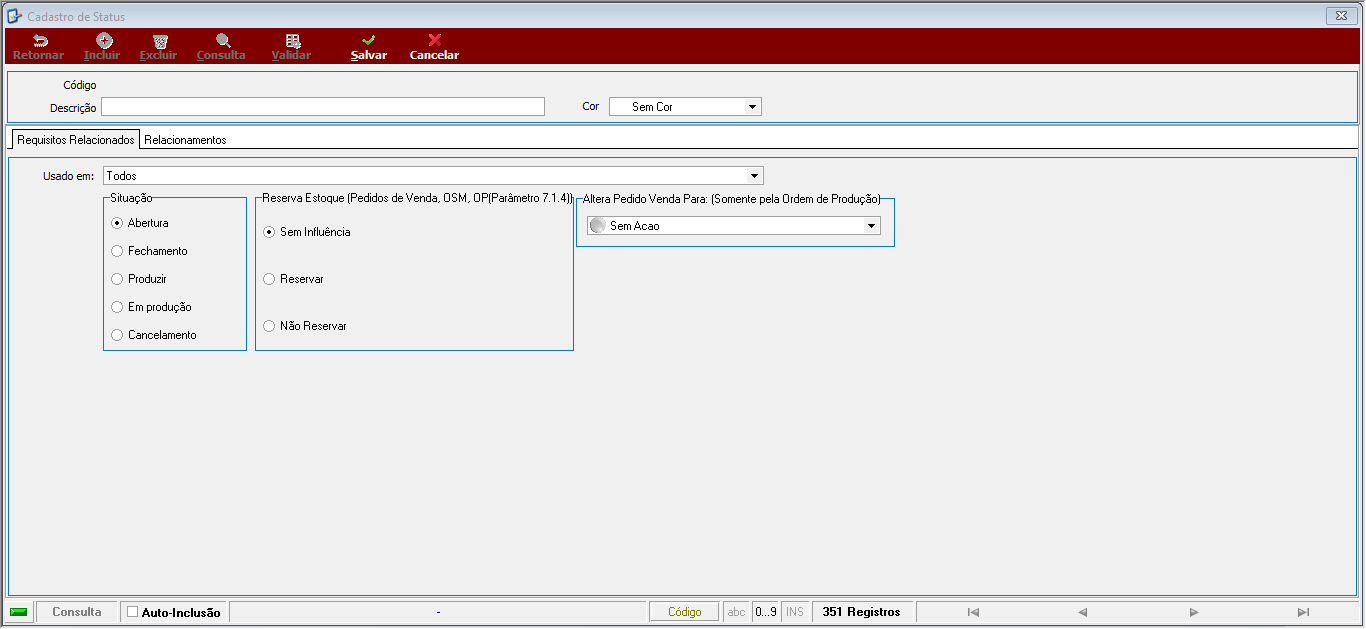The image size is (1366, 629).
Task: Select Reservar stock option
Action: (x=269, y=279)
